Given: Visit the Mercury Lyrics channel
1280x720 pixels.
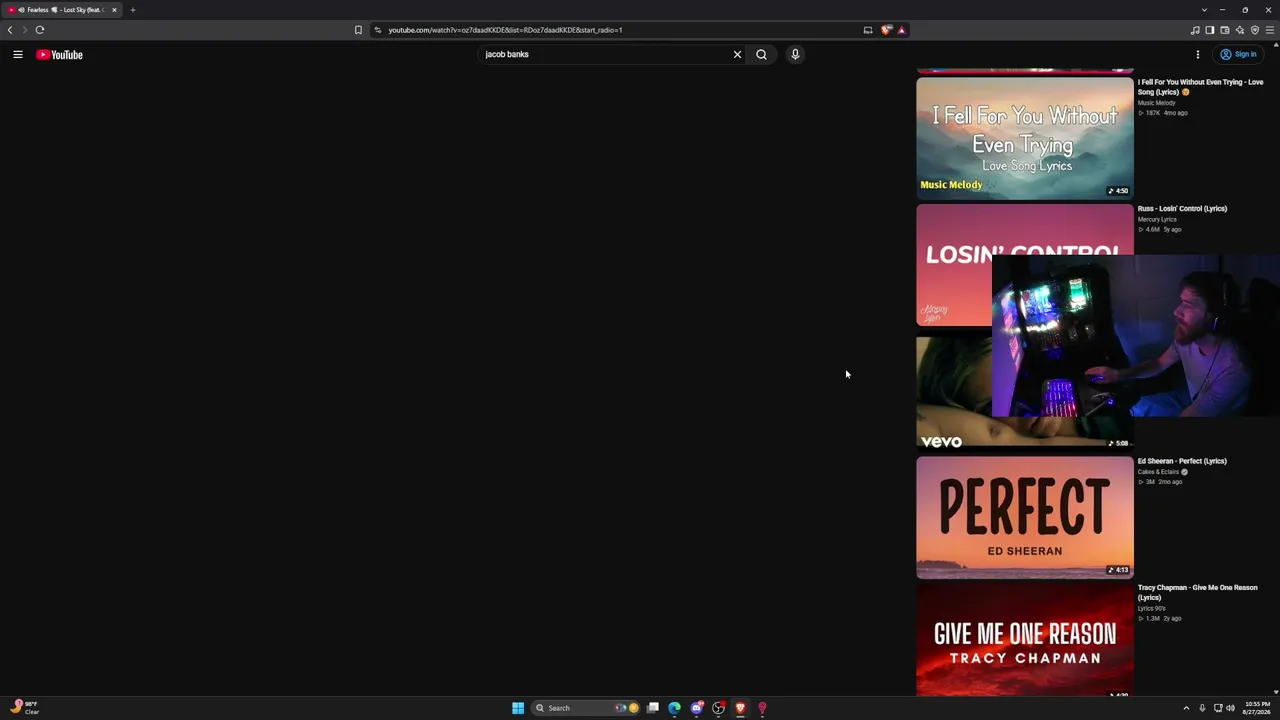Looking at the screenshot, I should 1157,220.
